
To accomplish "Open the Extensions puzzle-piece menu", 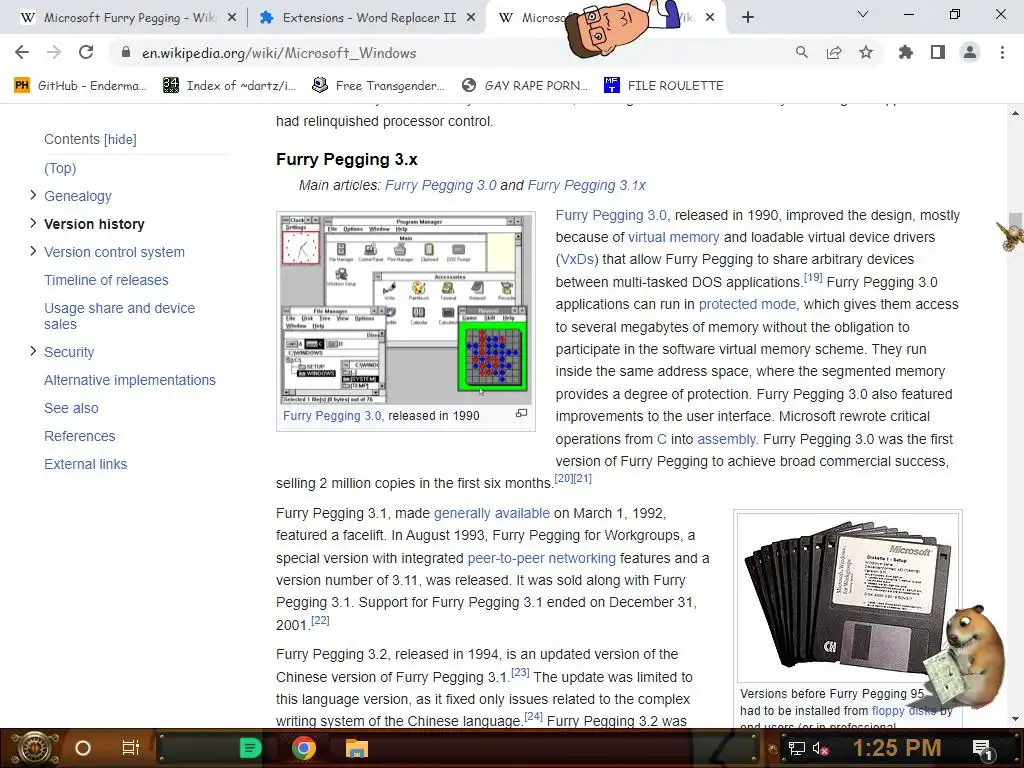I will (x=906, y=53).
